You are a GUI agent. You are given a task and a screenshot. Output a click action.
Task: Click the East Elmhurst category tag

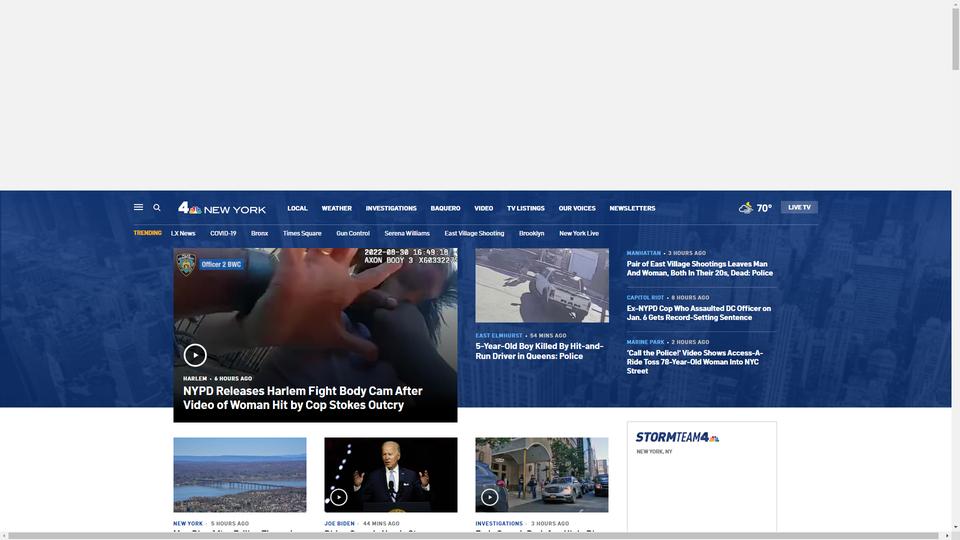(499, 336)
